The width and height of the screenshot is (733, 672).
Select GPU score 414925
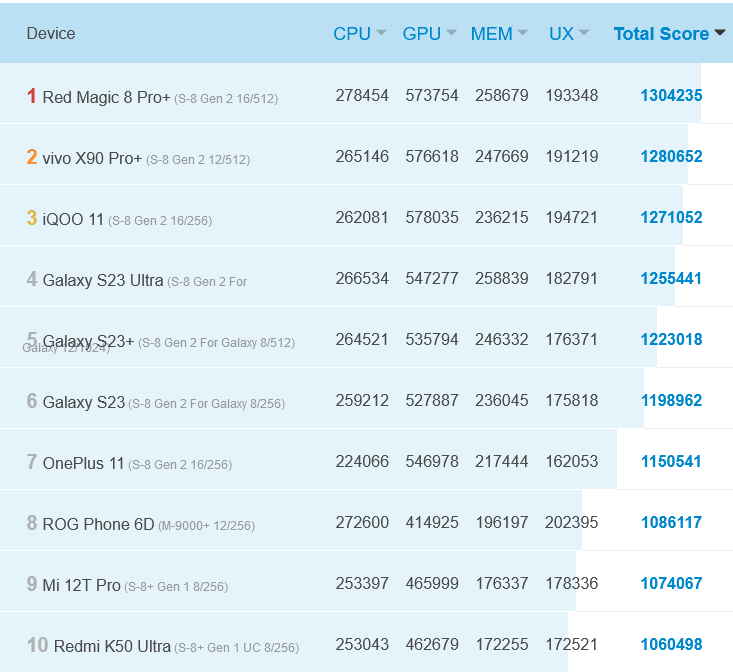[x=431, y=522]
